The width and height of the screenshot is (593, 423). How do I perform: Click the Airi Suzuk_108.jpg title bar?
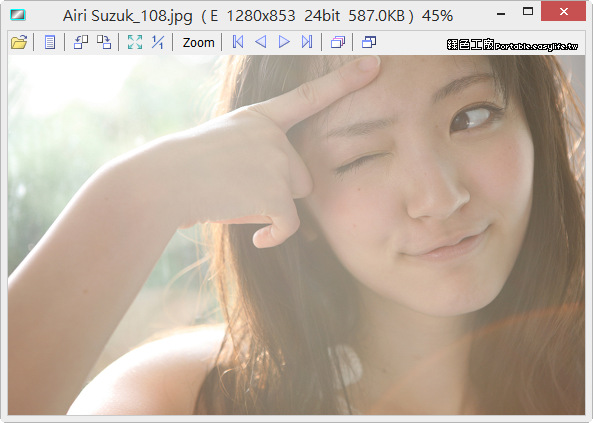click(x=257, y=16)
